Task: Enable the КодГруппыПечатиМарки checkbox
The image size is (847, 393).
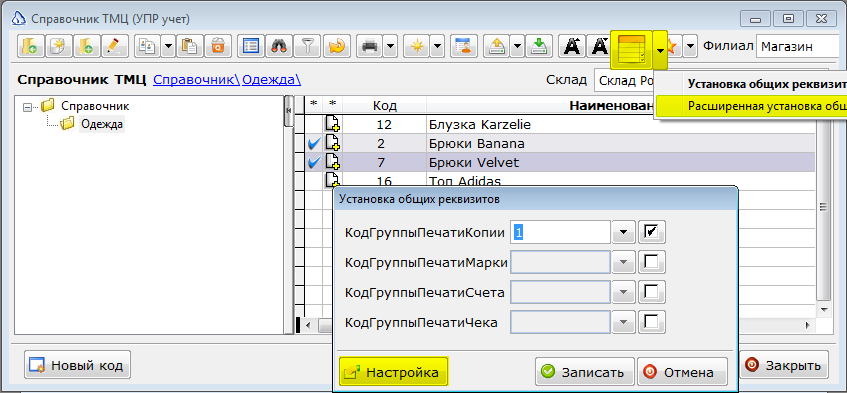Action: (651, 262)
